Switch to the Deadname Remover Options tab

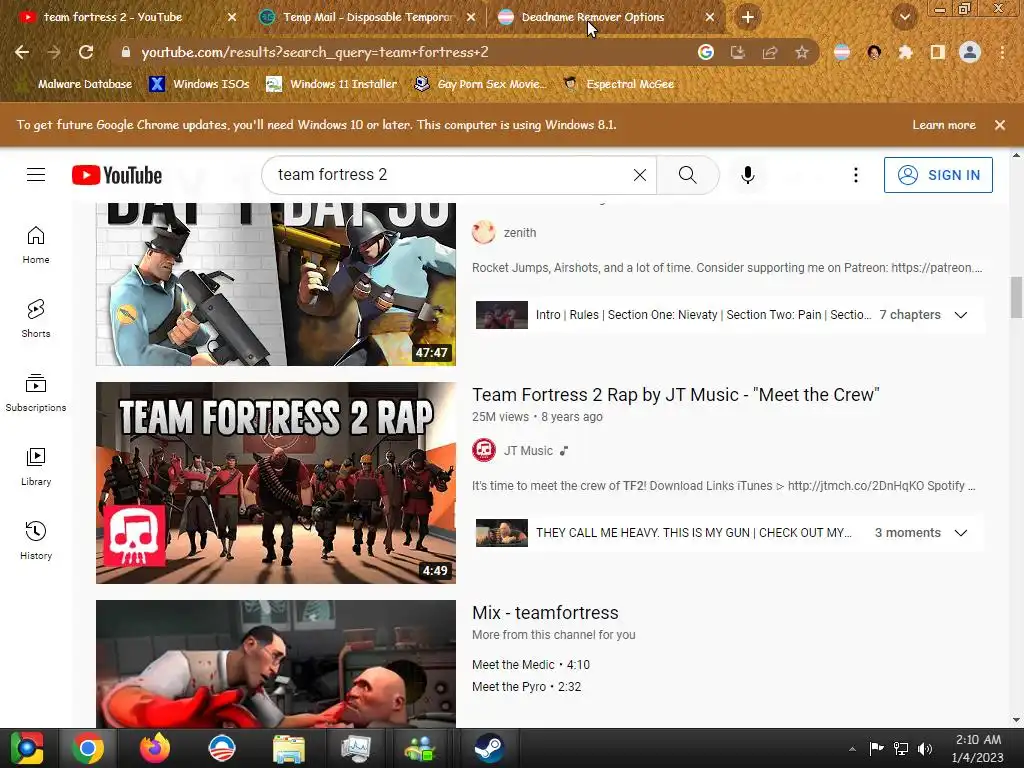593,17
